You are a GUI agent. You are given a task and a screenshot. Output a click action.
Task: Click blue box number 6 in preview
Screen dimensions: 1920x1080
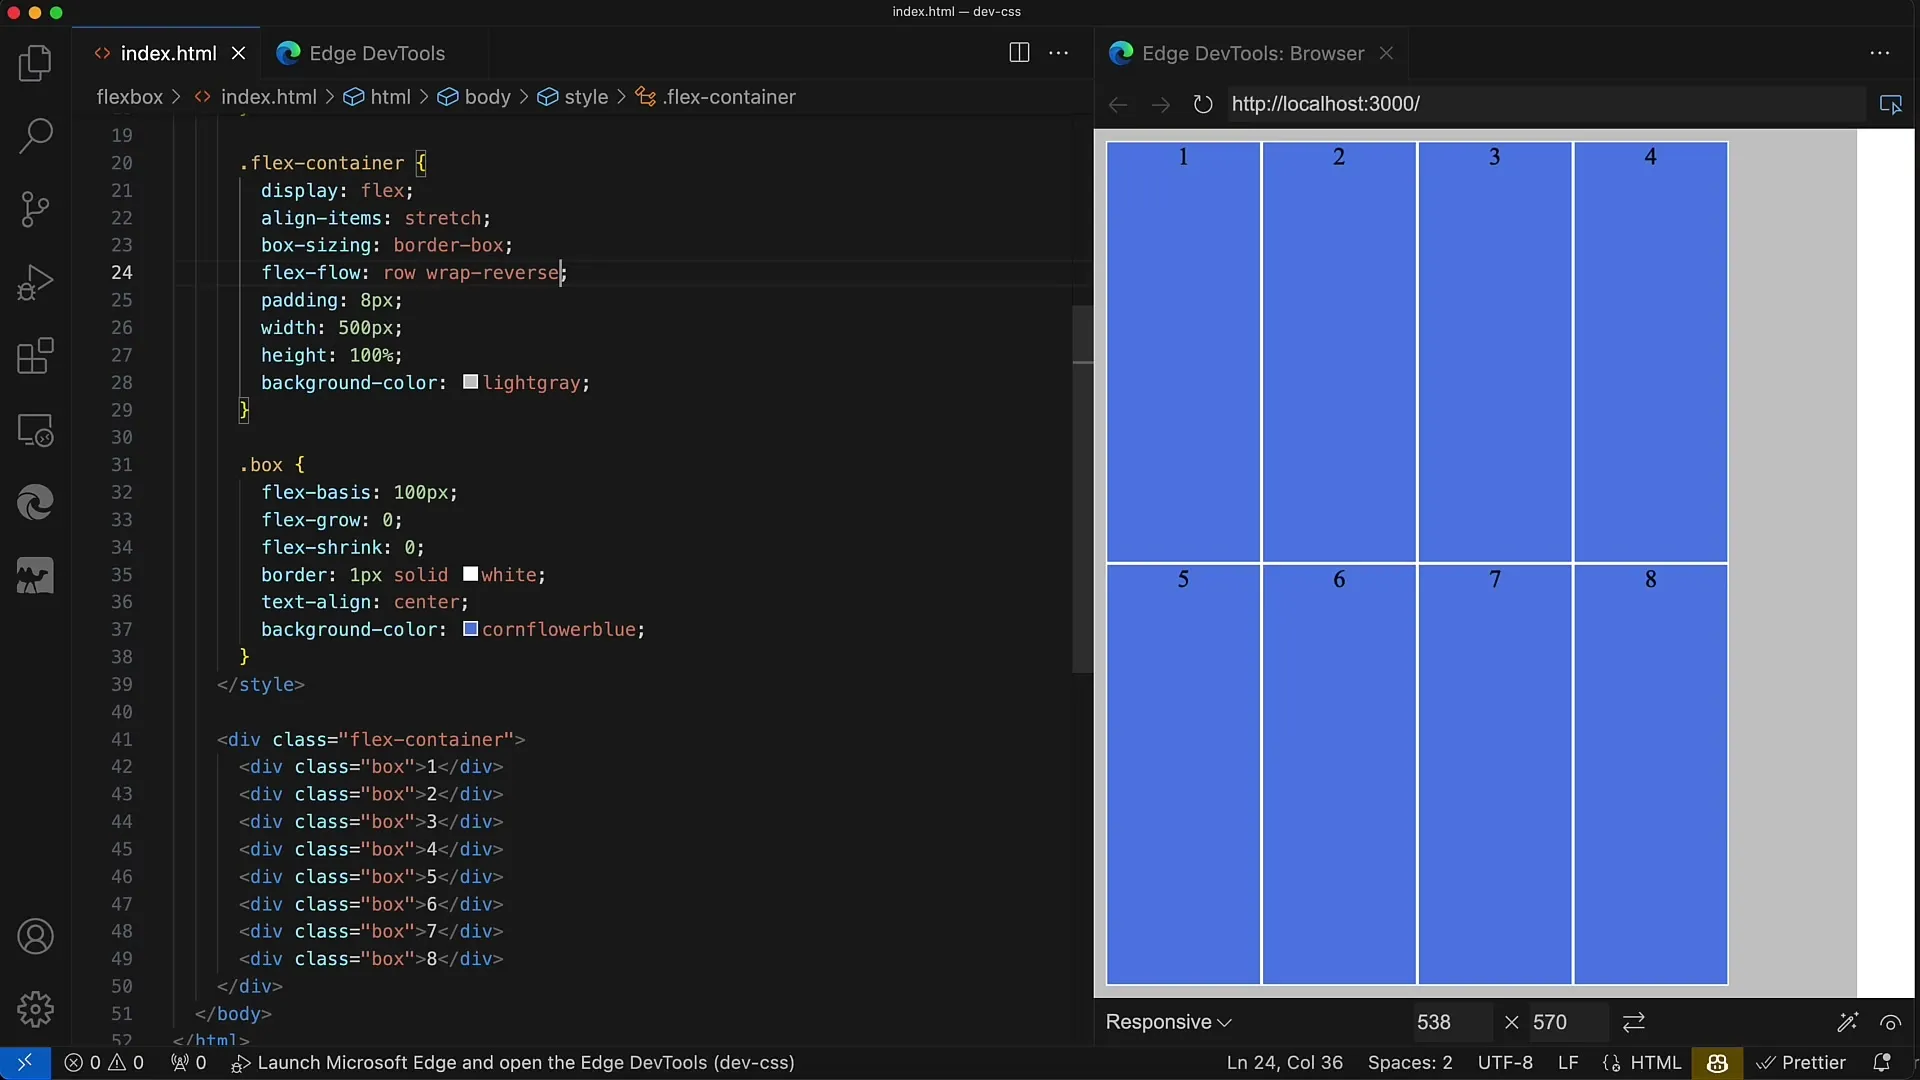[1339, 774]
